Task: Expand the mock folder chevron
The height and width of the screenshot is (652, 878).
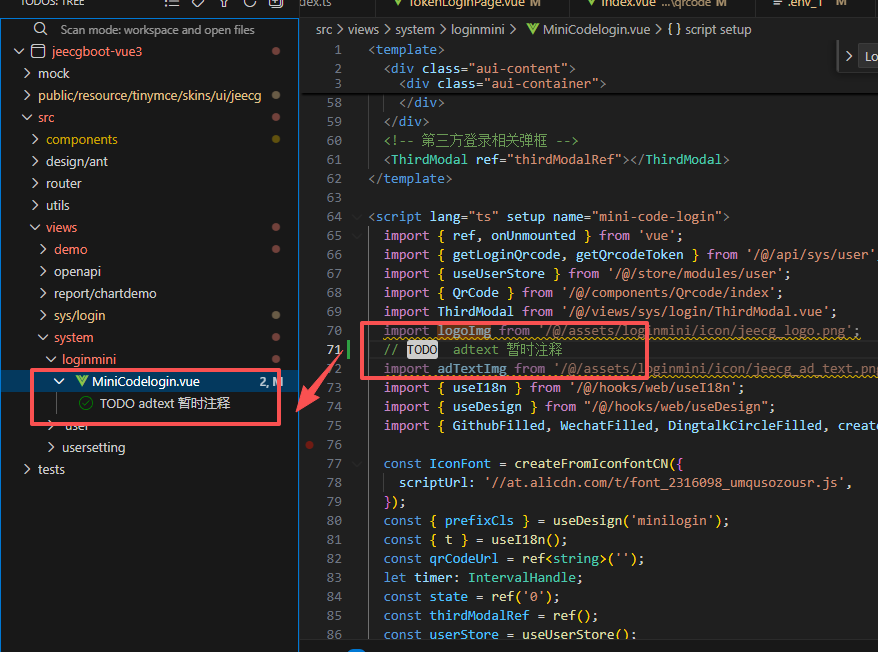Action: (27, 73)
